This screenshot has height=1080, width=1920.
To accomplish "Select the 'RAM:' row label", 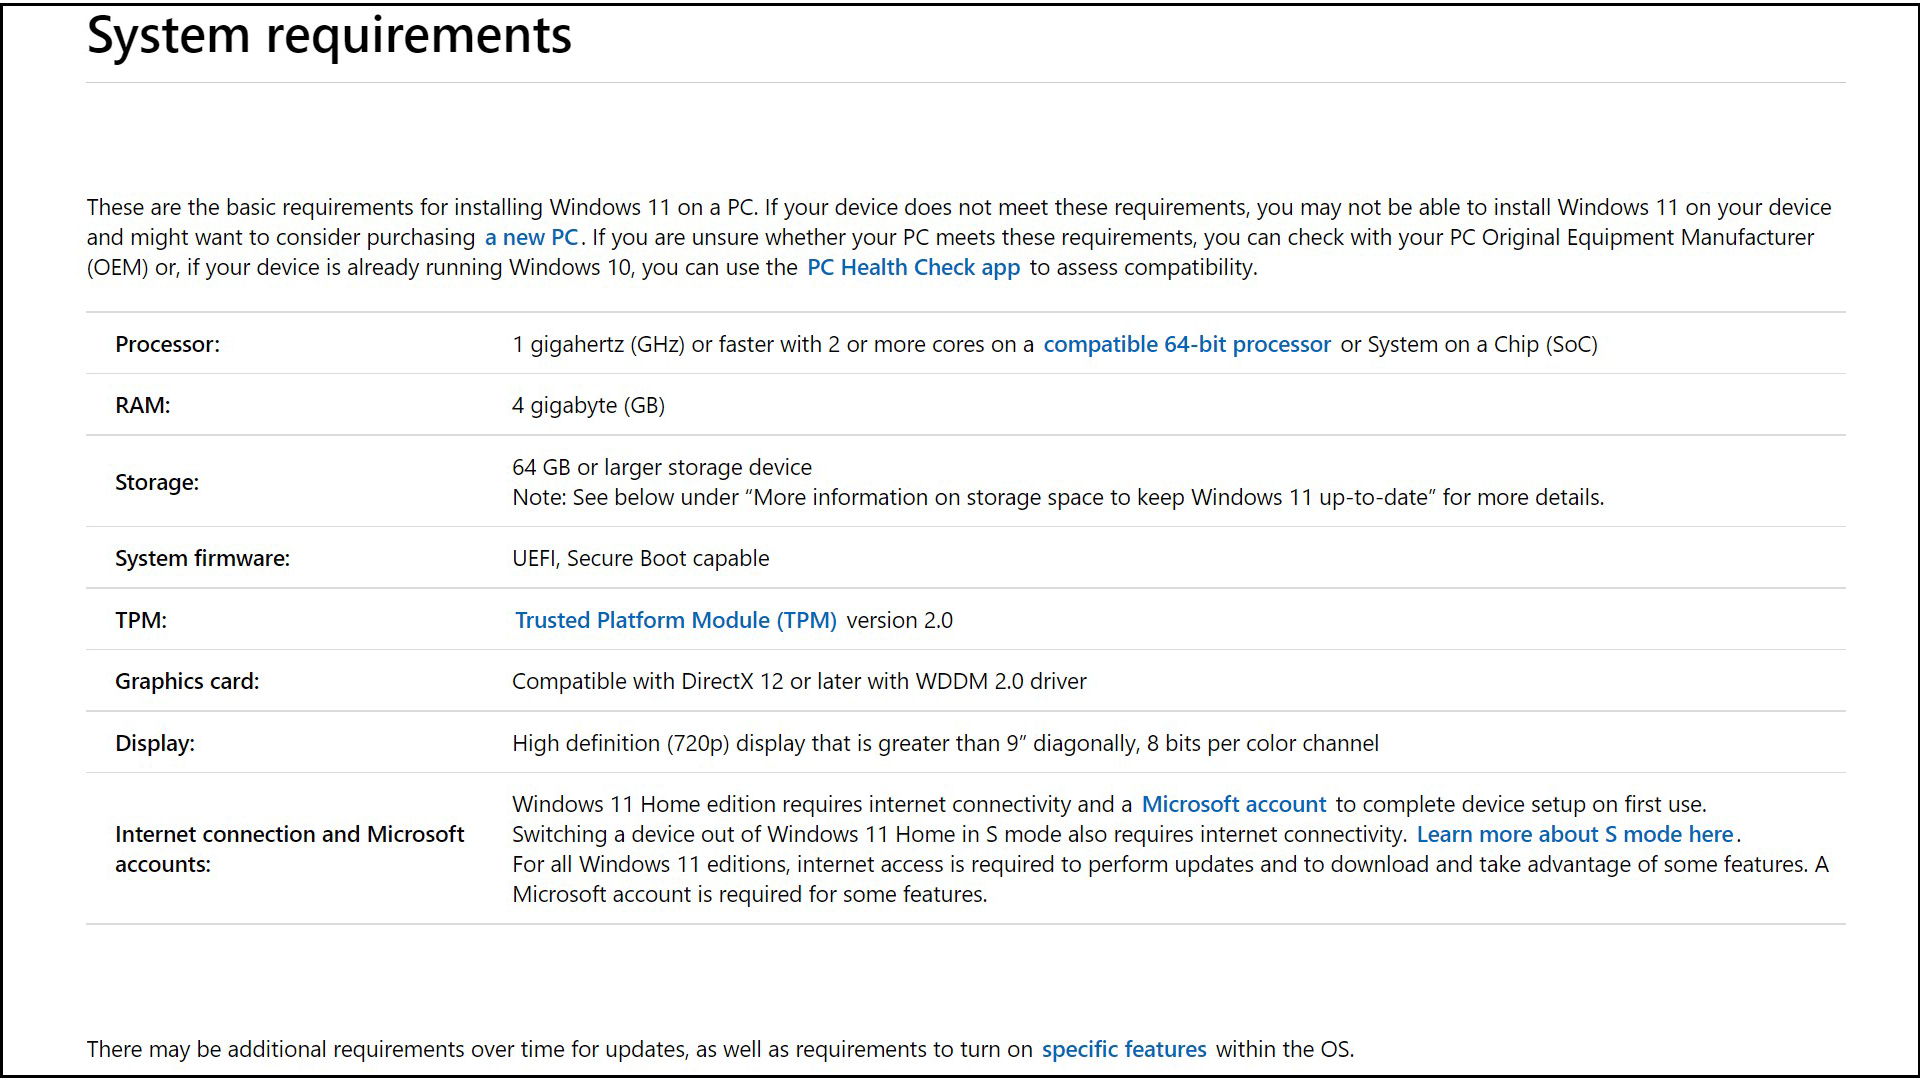I will tap(143, 406).
